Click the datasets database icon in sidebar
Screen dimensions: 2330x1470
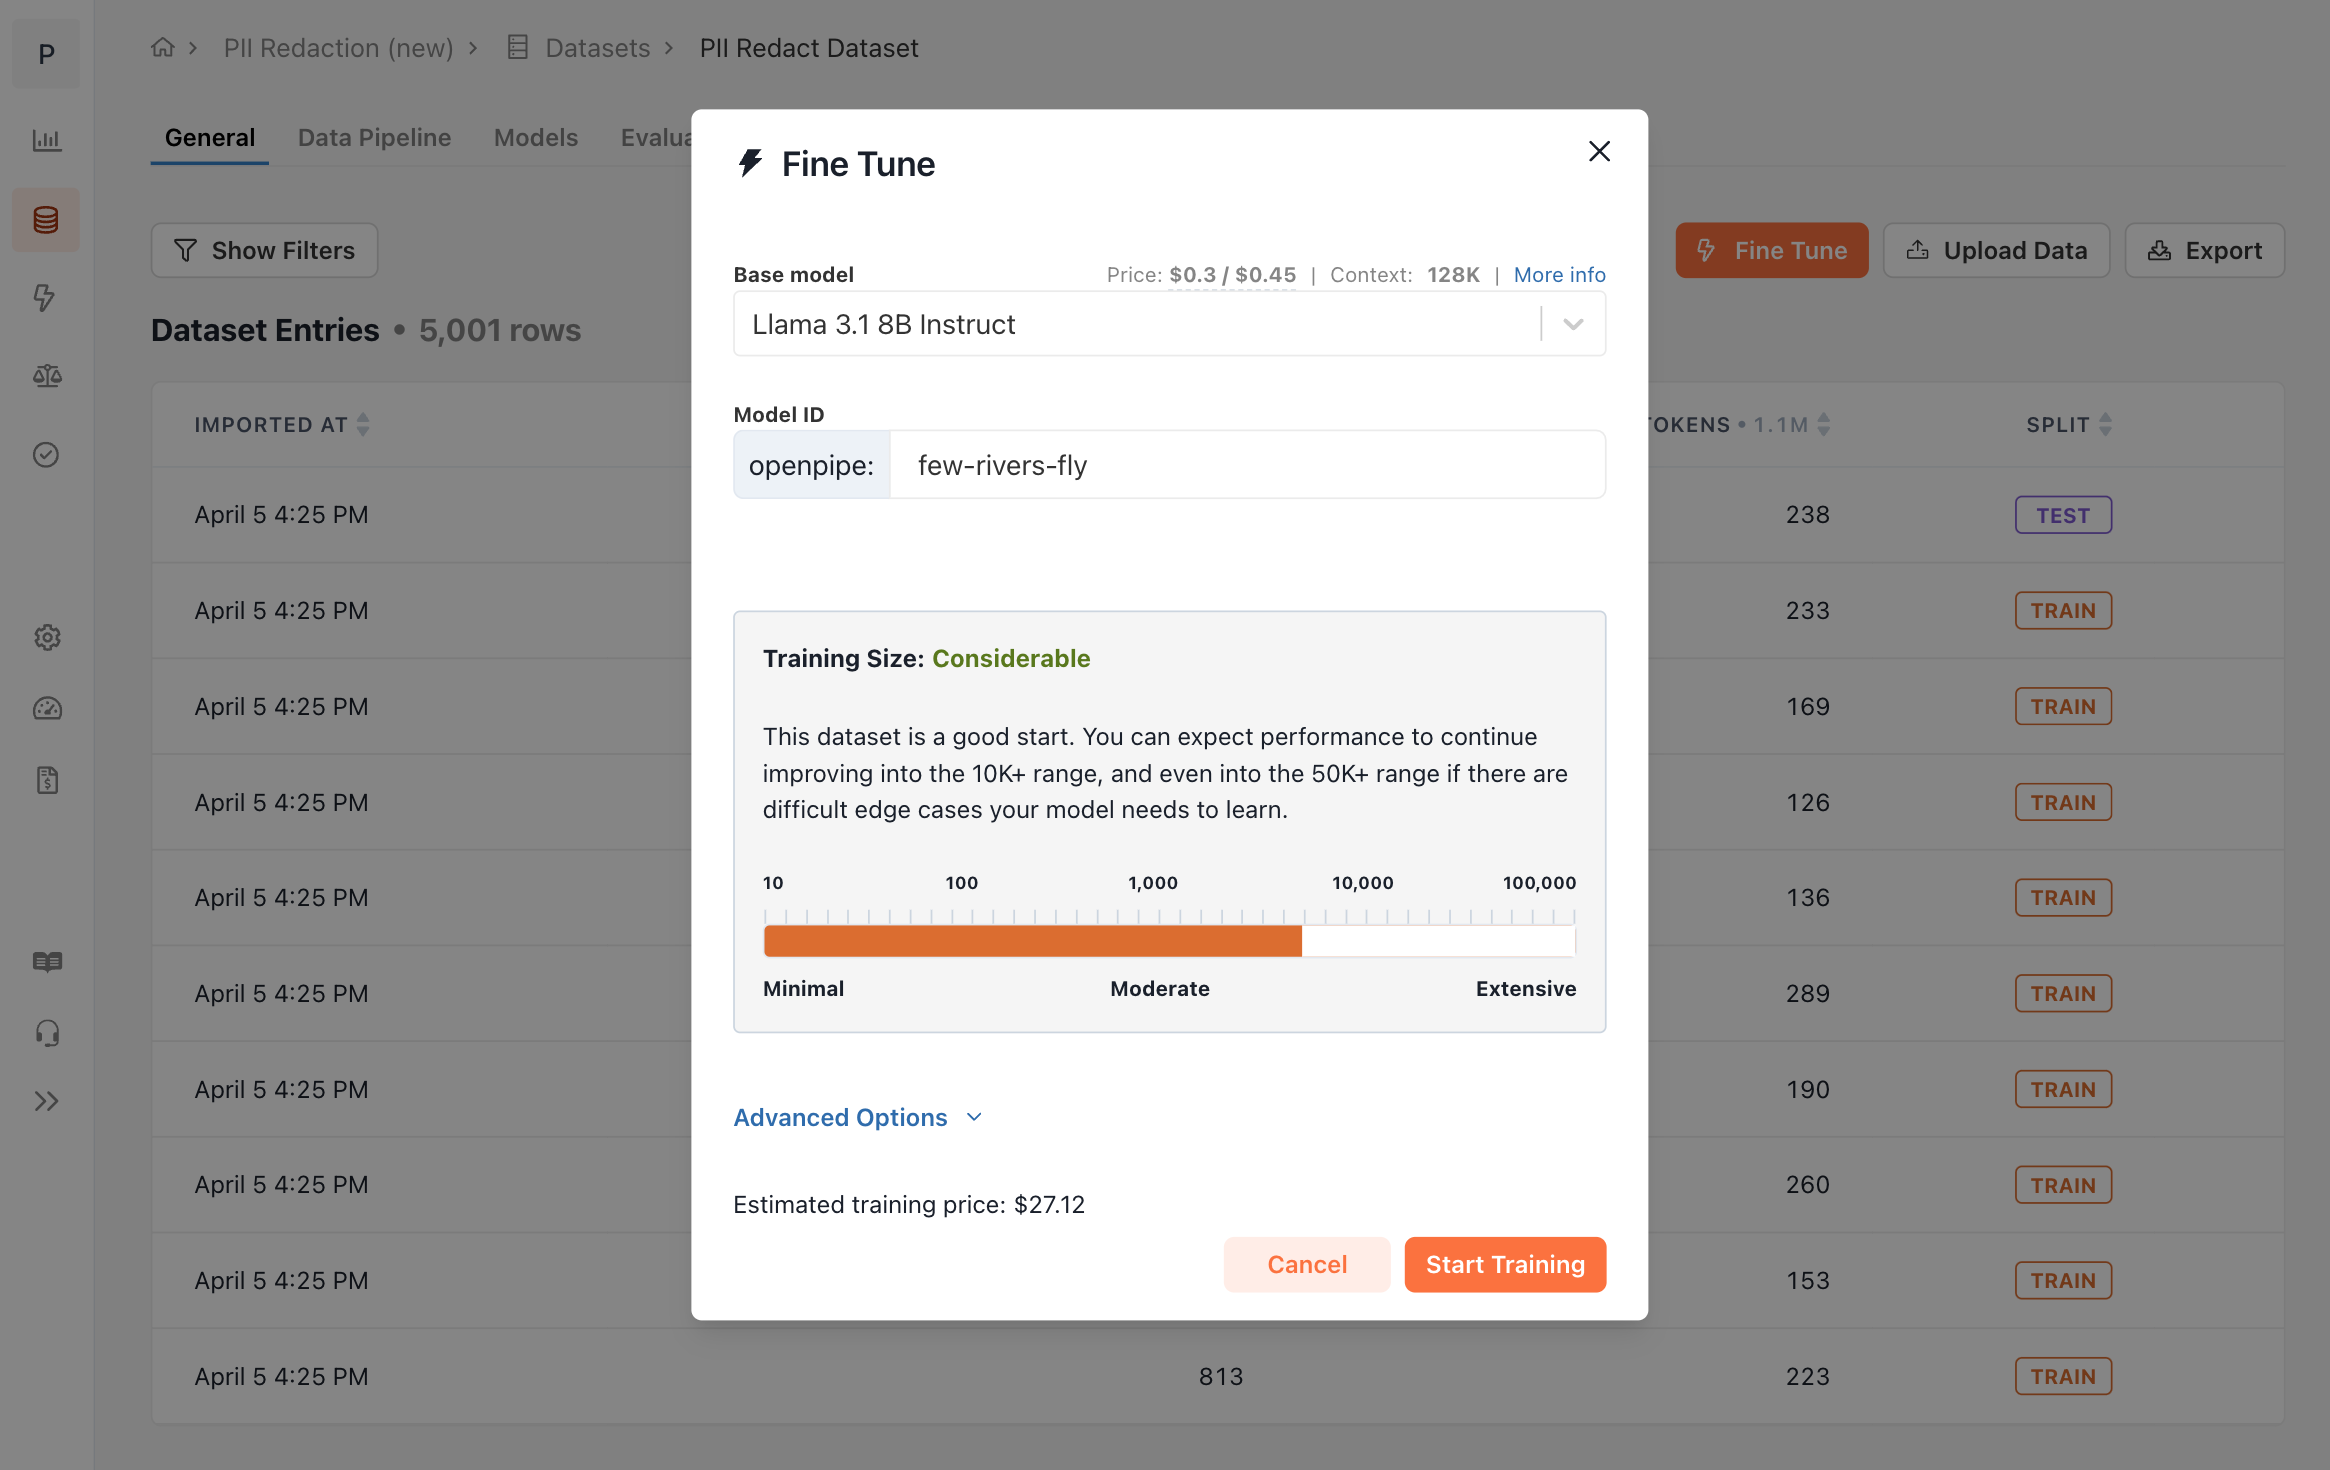click(46, 220)
